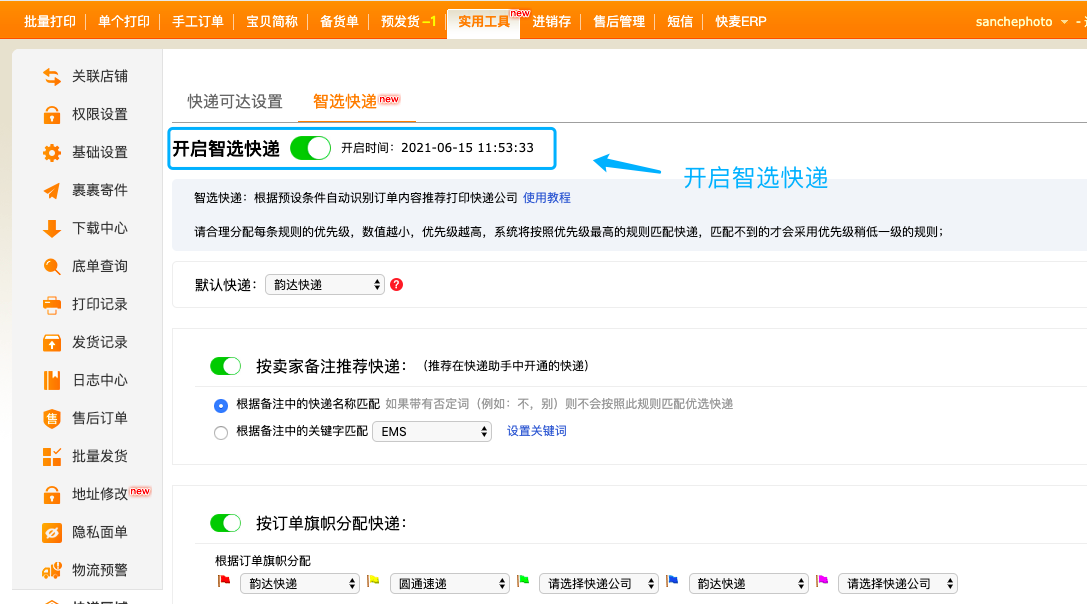
Task: Click the 日志中心 book icon
Action: pyautogui.click(x=52, y=380)
